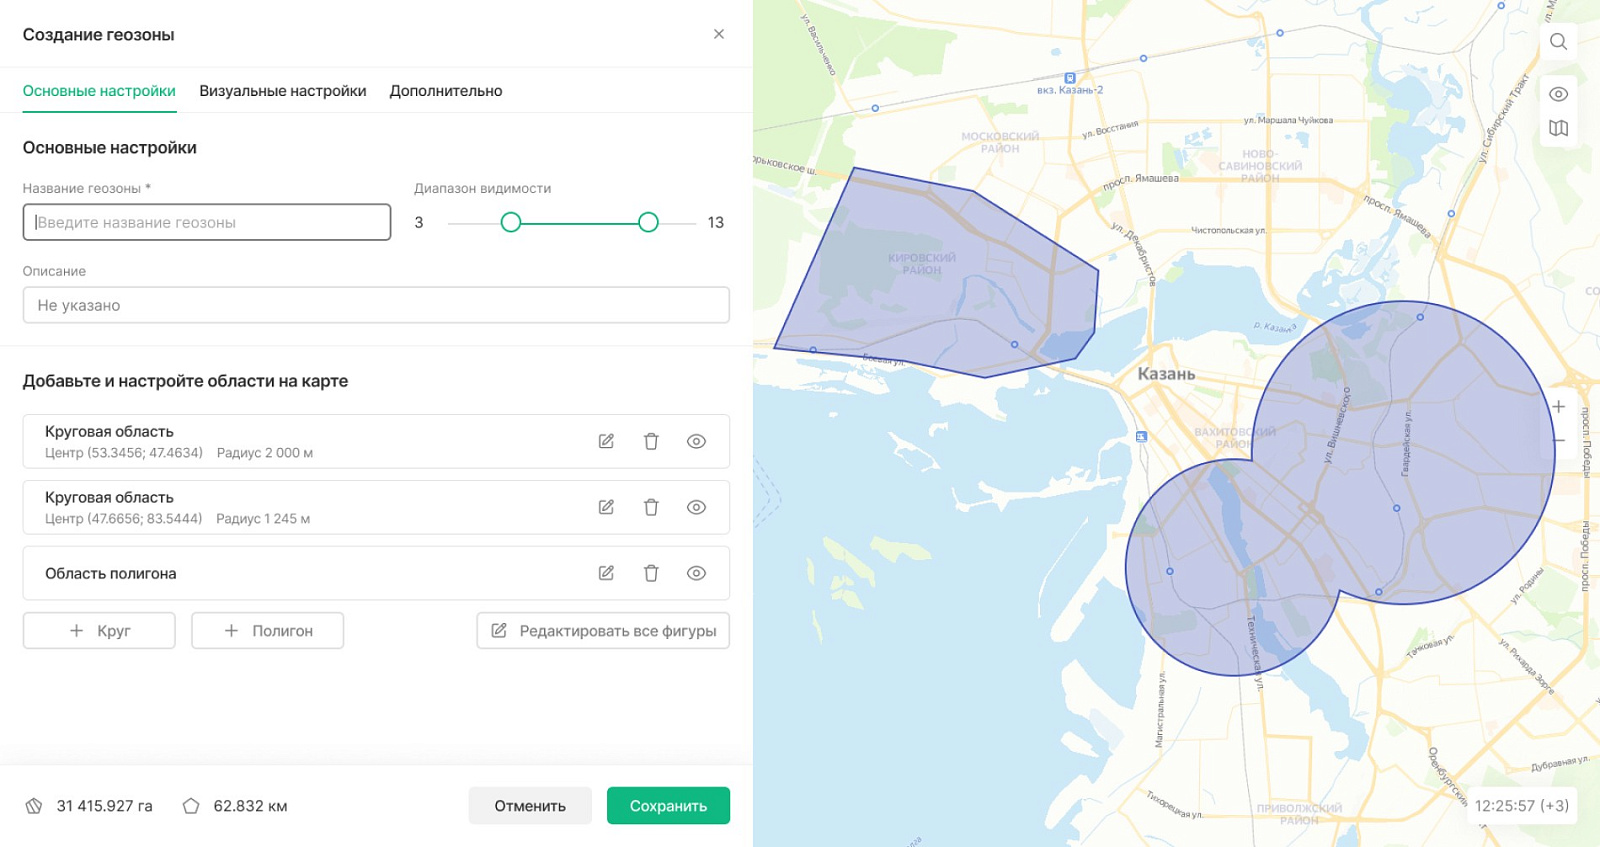Toggle visibility of first circular area
Image resolution: width=1600 pixels, height=847 pixels.
point(696,441)
